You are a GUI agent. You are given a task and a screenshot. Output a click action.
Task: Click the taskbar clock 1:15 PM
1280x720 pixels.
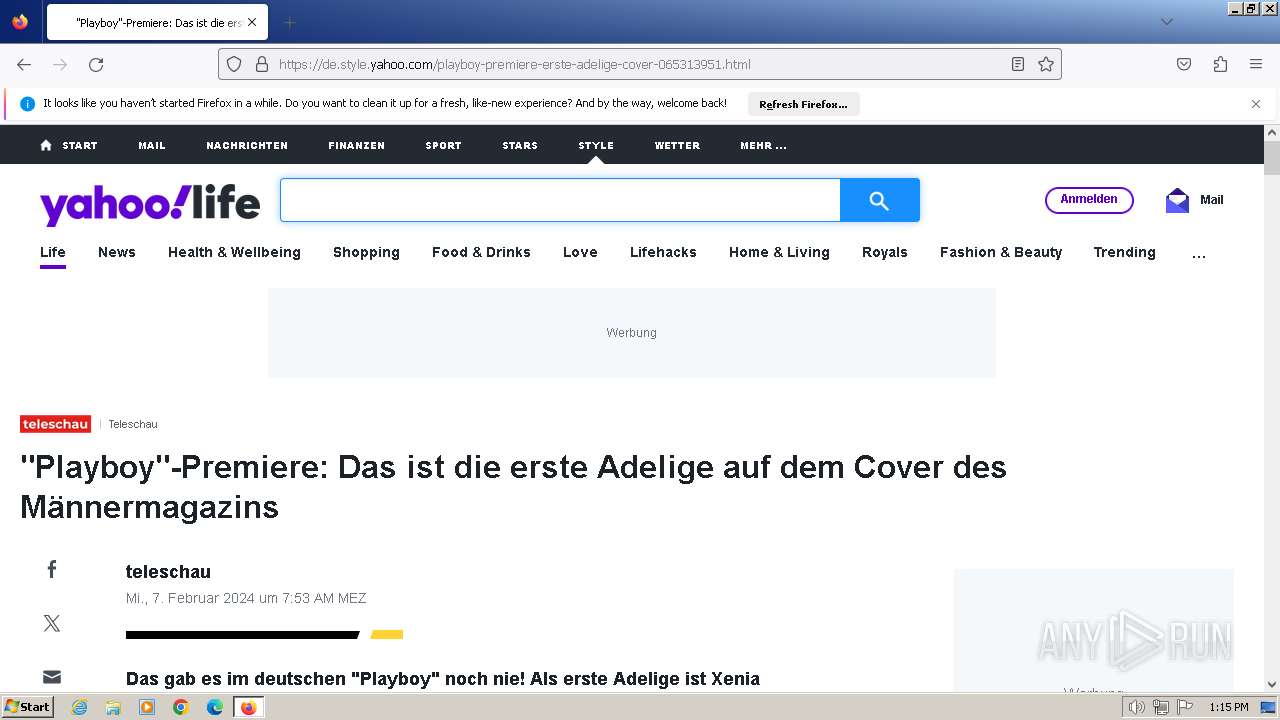[1228, 707]
